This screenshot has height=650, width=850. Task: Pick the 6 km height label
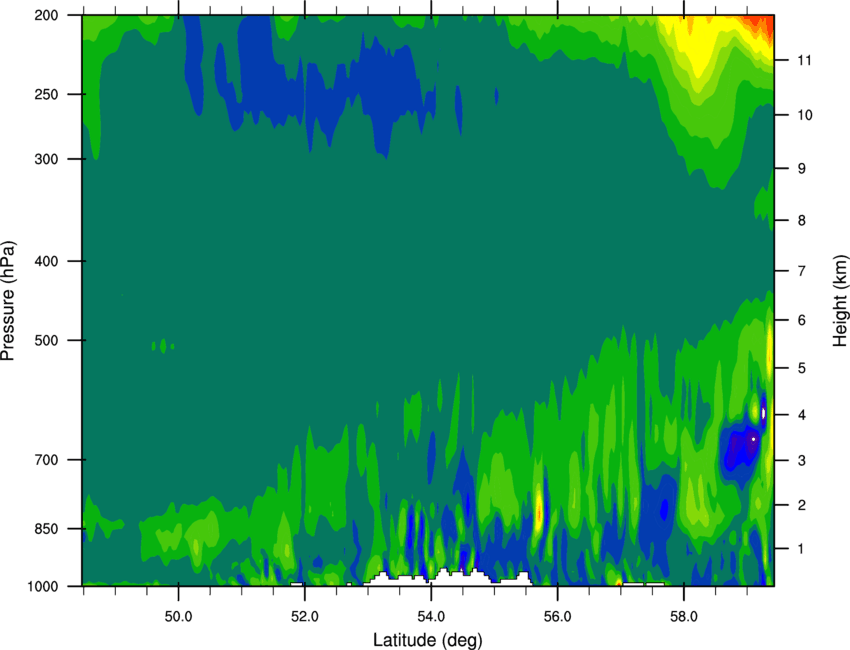pyautogui.click(x=801, y=320)
